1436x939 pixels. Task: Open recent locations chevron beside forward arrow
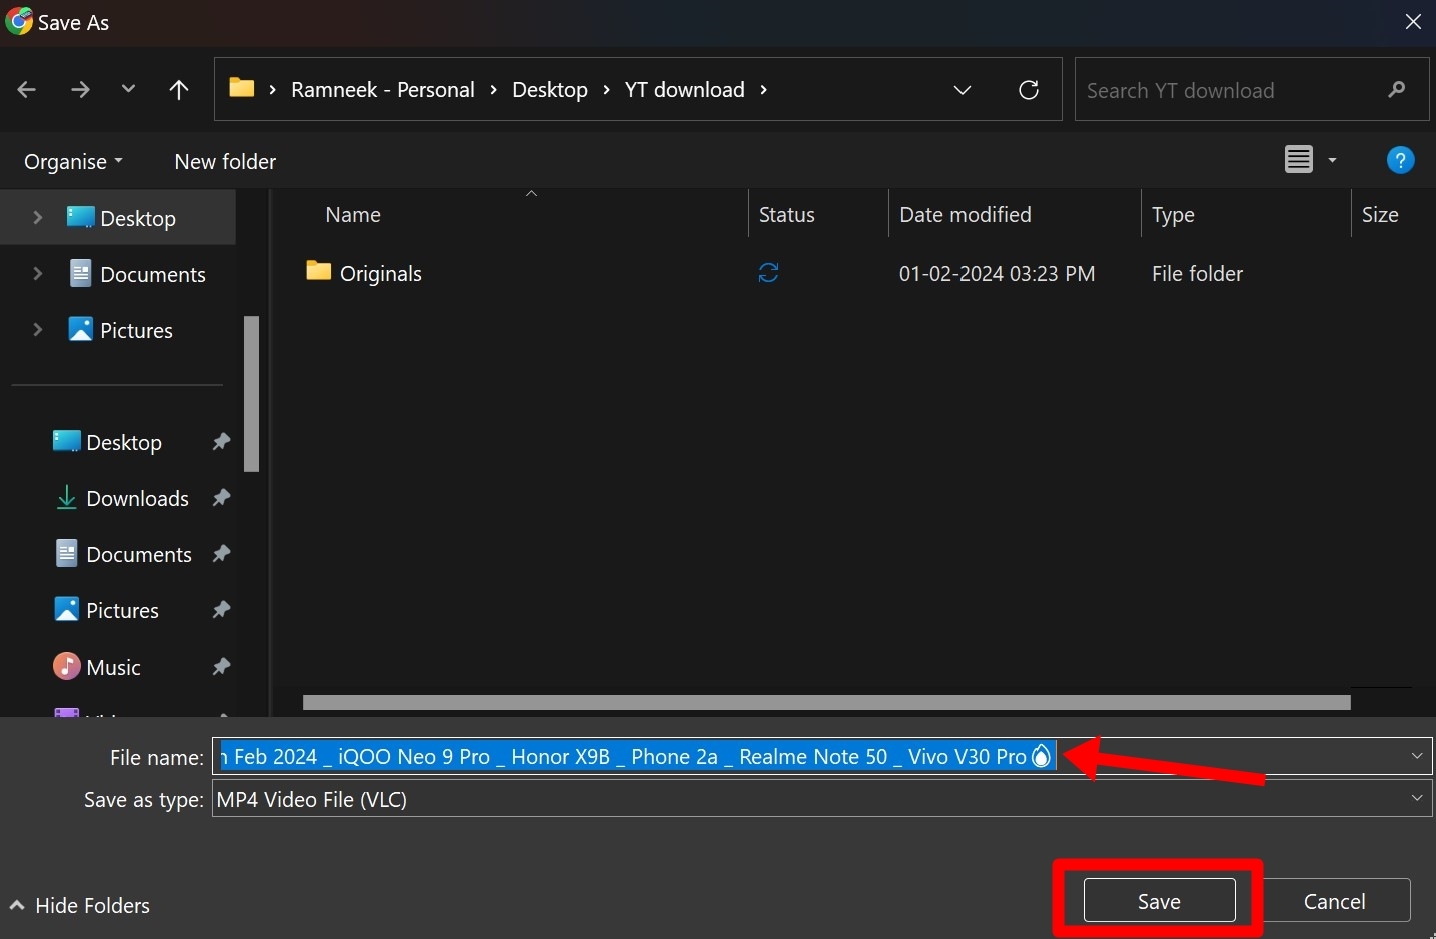(x=128, y=89)
